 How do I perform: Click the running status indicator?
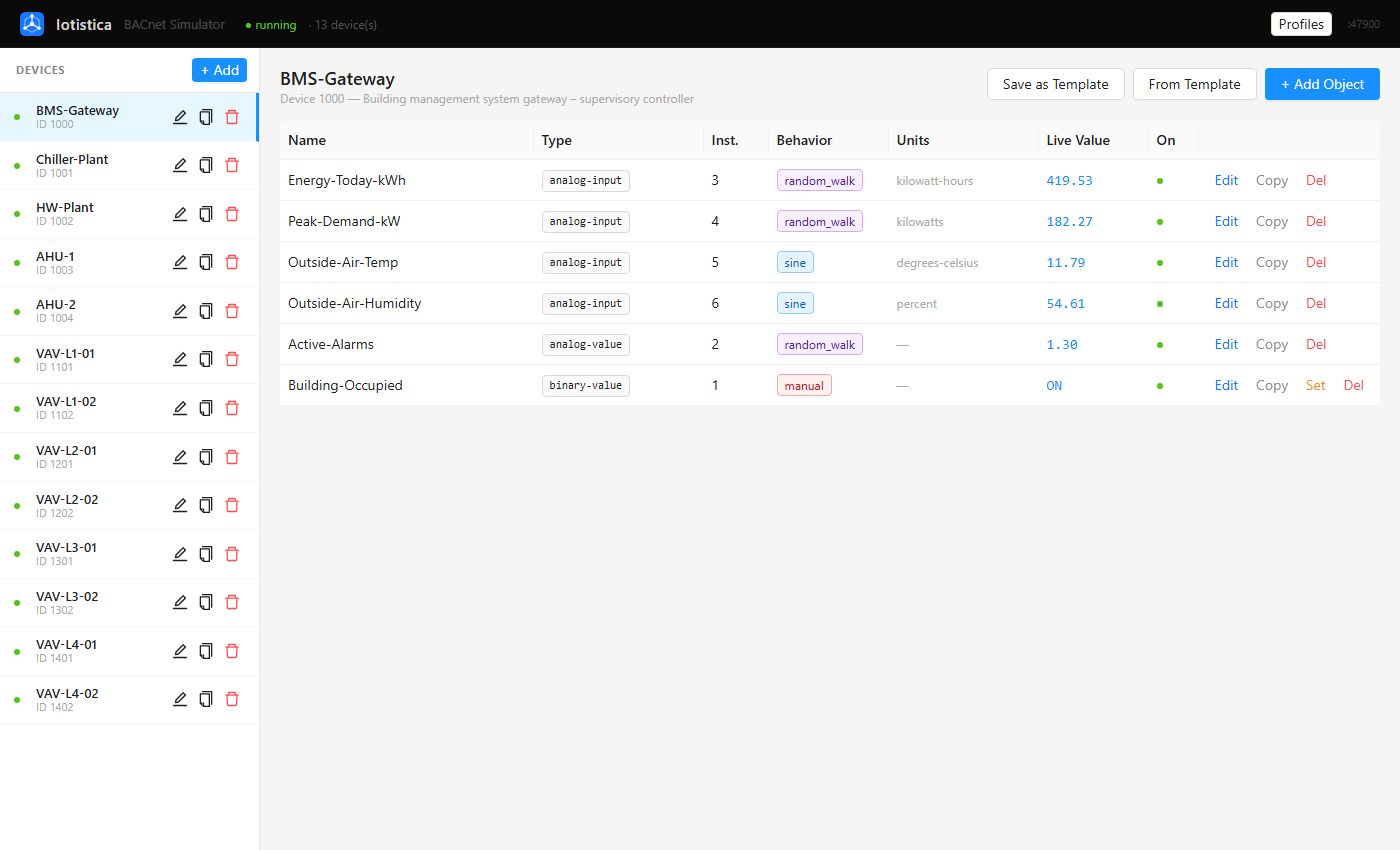point(271,25)
